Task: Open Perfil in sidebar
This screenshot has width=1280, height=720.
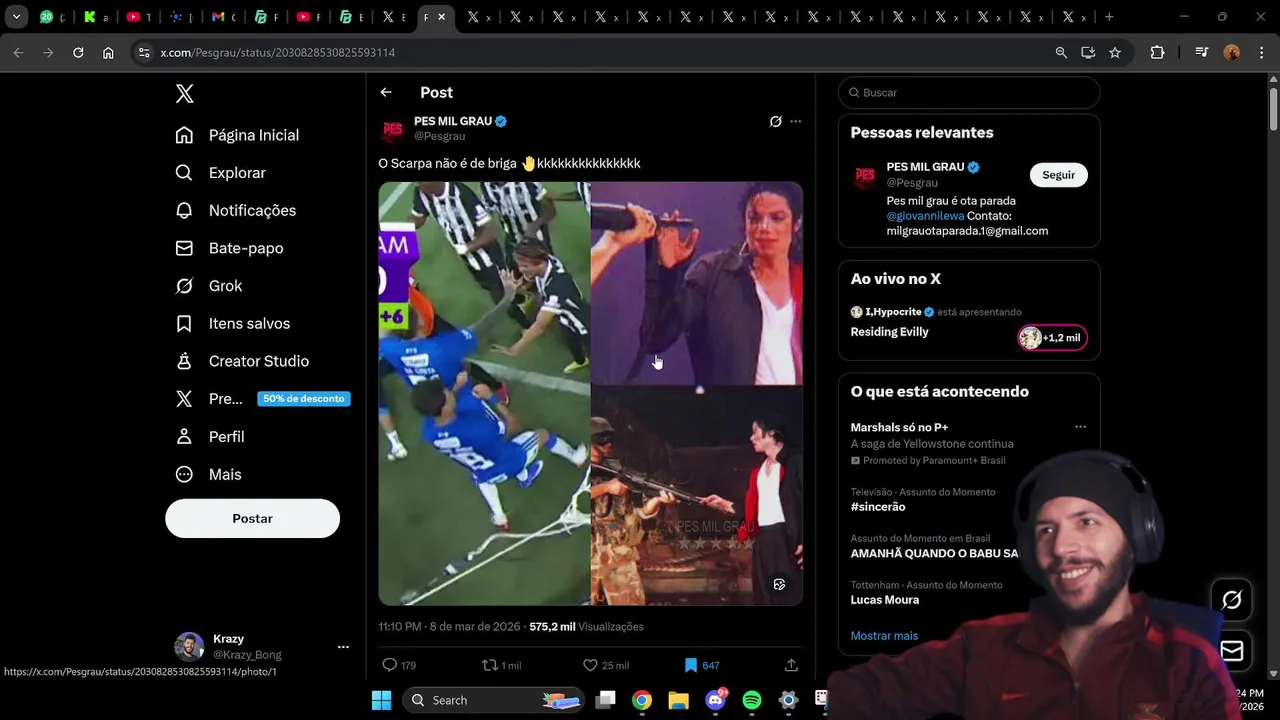Action: [x=209, y=437]
